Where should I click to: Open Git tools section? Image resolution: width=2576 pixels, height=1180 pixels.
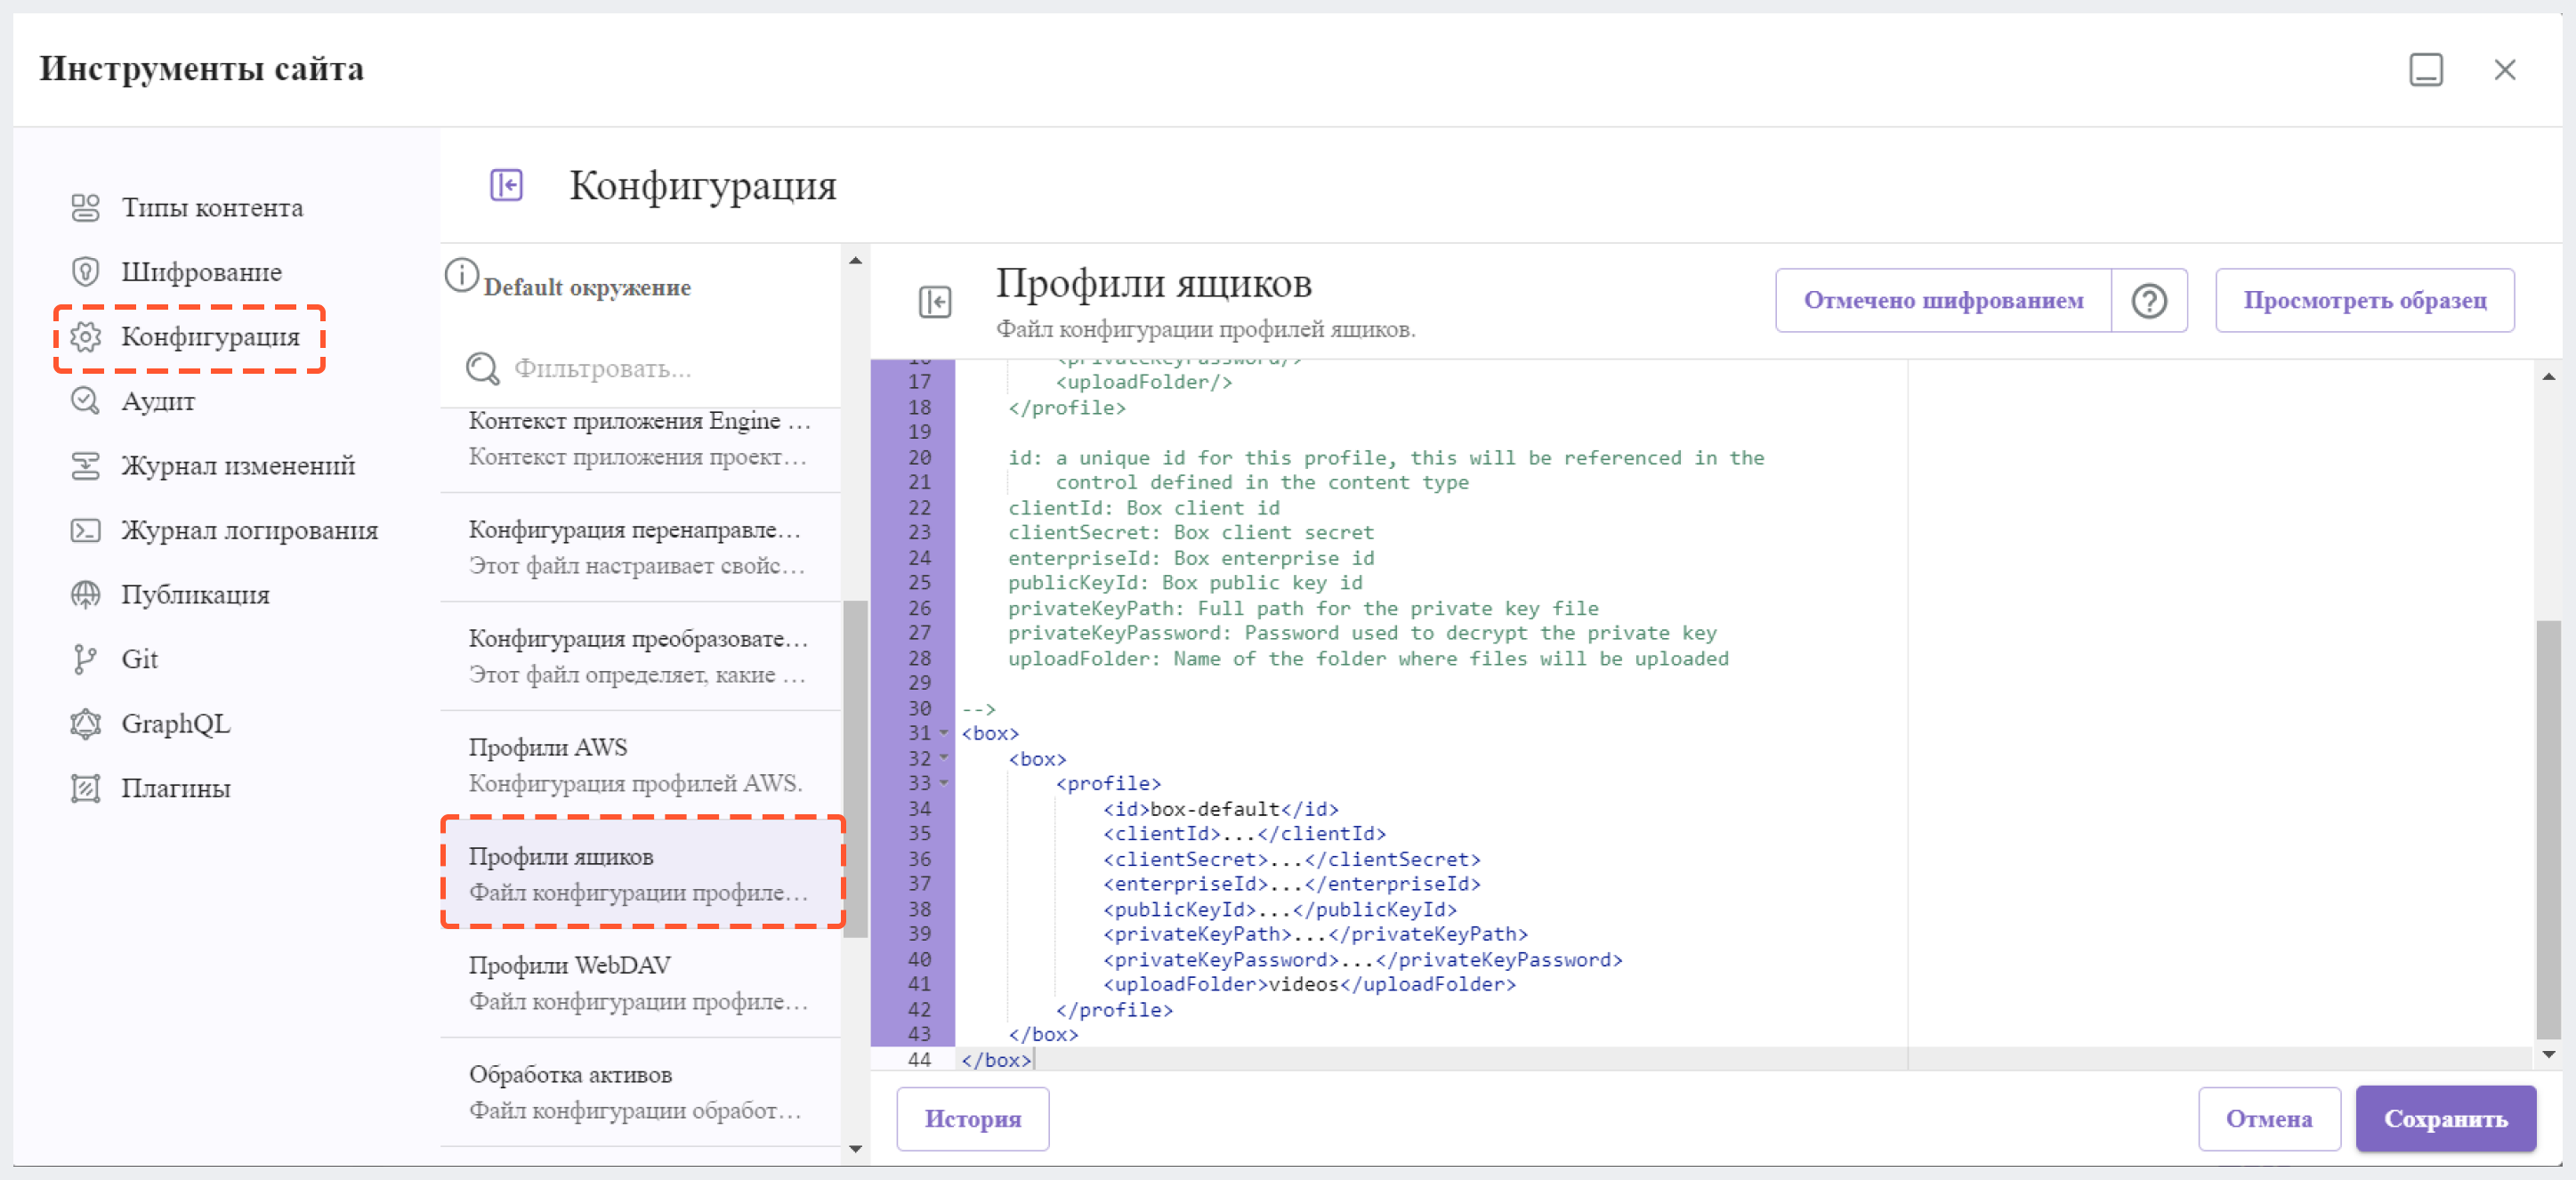point(139,659)
